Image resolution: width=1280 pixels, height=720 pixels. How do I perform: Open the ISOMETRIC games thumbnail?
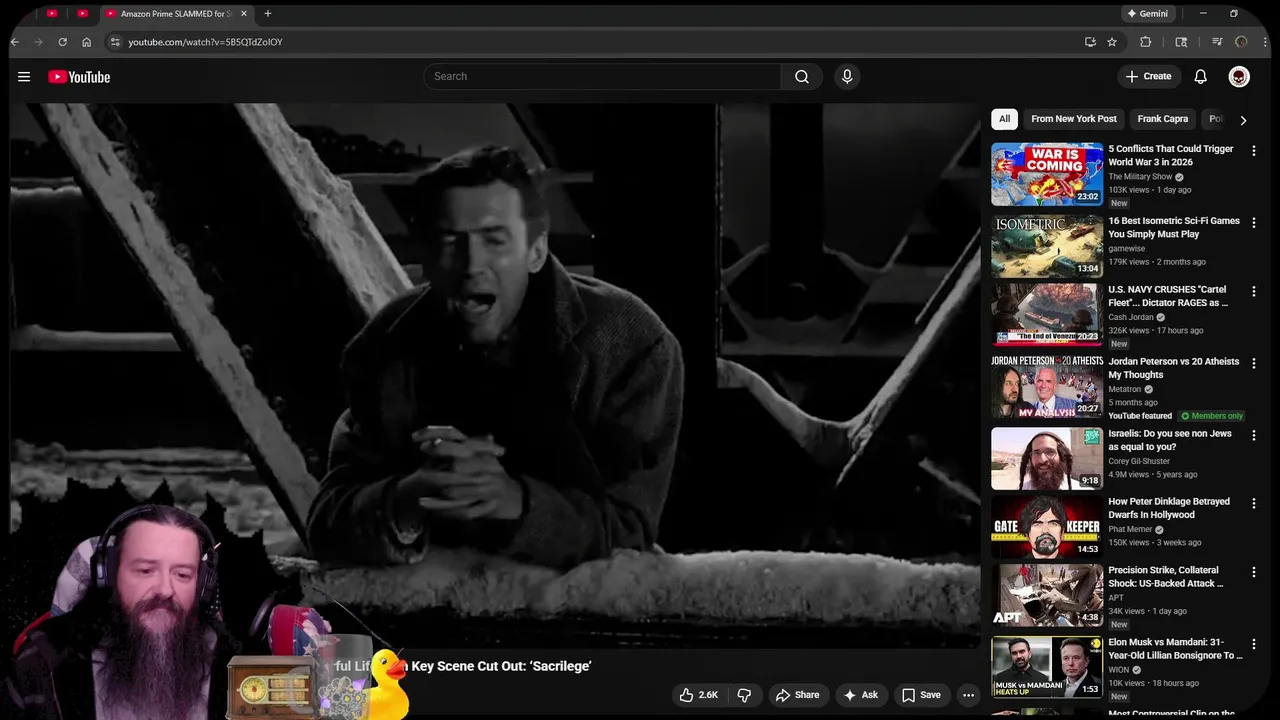pos(1047,246)
